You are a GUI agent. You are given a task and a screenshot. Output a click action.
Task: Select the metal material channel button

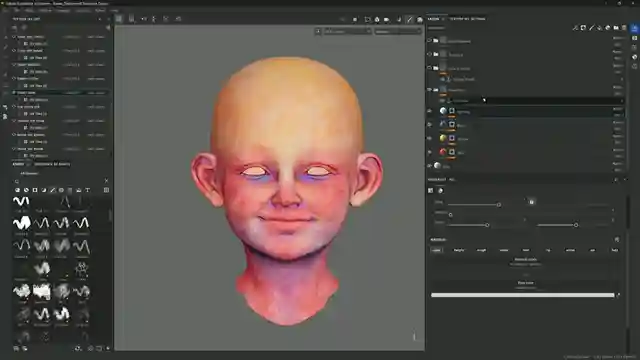click(504, 250)
